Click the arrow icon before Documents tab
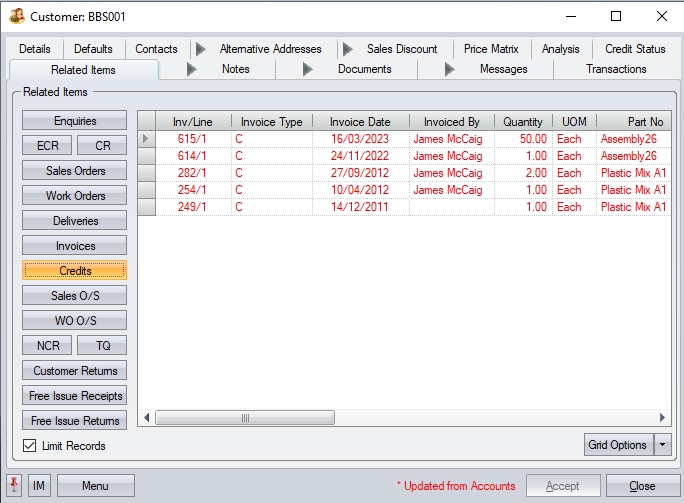The image size is (684, 503). pyautogui.click(x=307, y=69)
